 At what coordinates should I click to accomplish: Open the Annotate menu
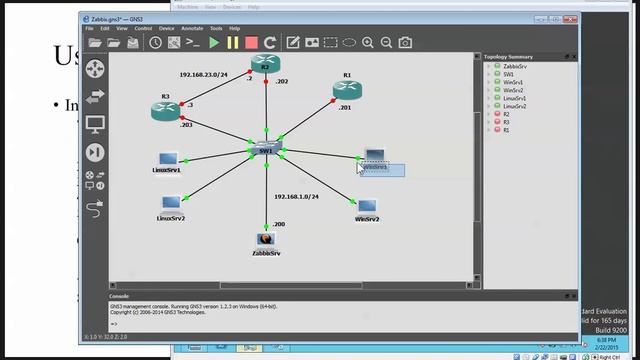click(192, 29)
